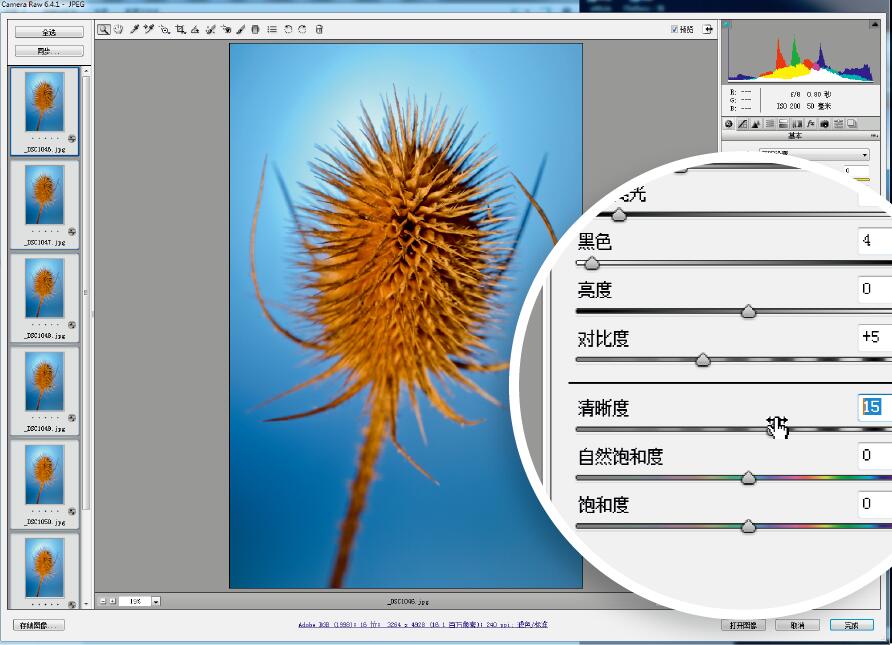Select the Zoom tool in the toolbar
The width and height of the screenshot is (892, 645).
[104, 29]
